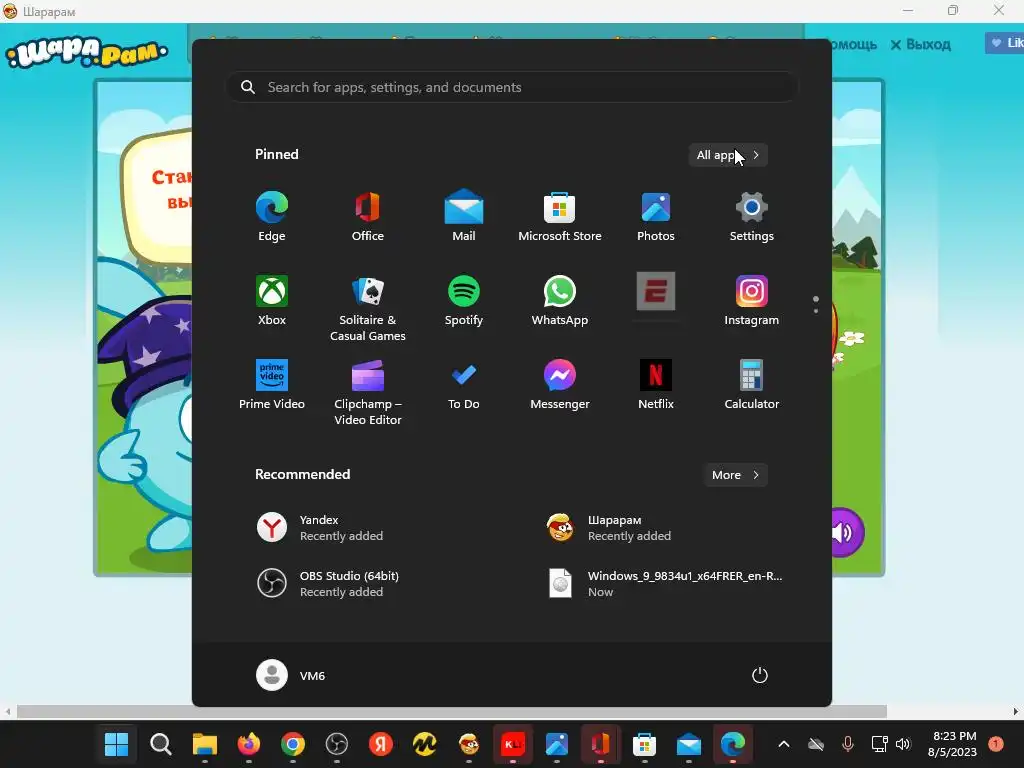Switch to Шарарам taskbar icon
This screenshot has height=768, width=1024.
tap(468, 744)
